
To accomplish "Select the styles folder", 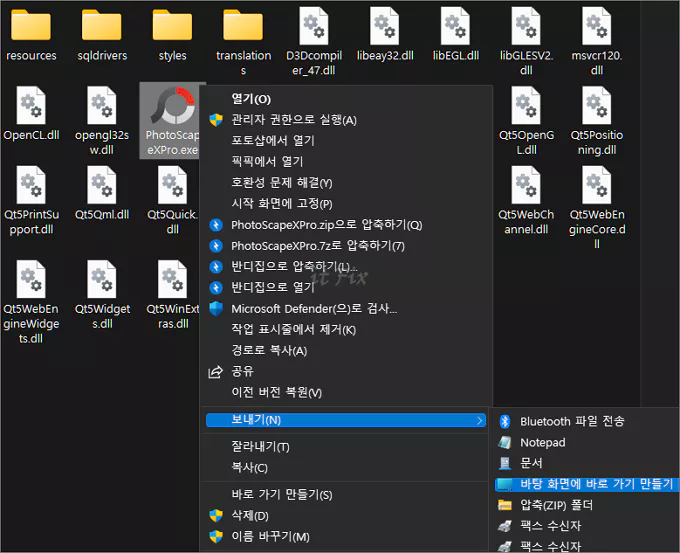I will (x=172, y=36).
